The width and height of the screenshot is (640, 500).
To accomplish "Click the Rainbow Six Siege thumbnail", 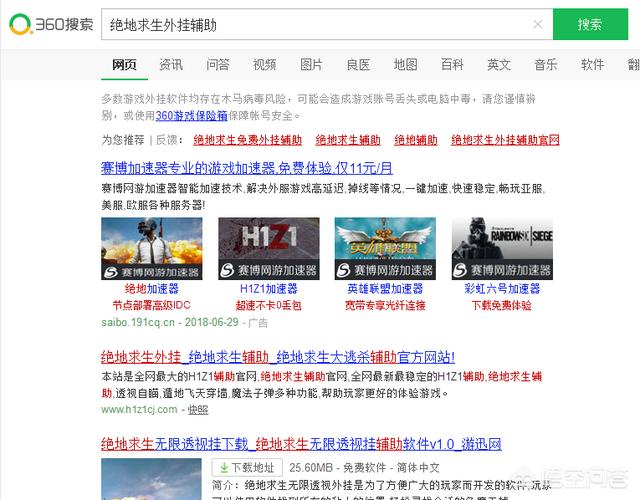I will click(x=502, y=249).
